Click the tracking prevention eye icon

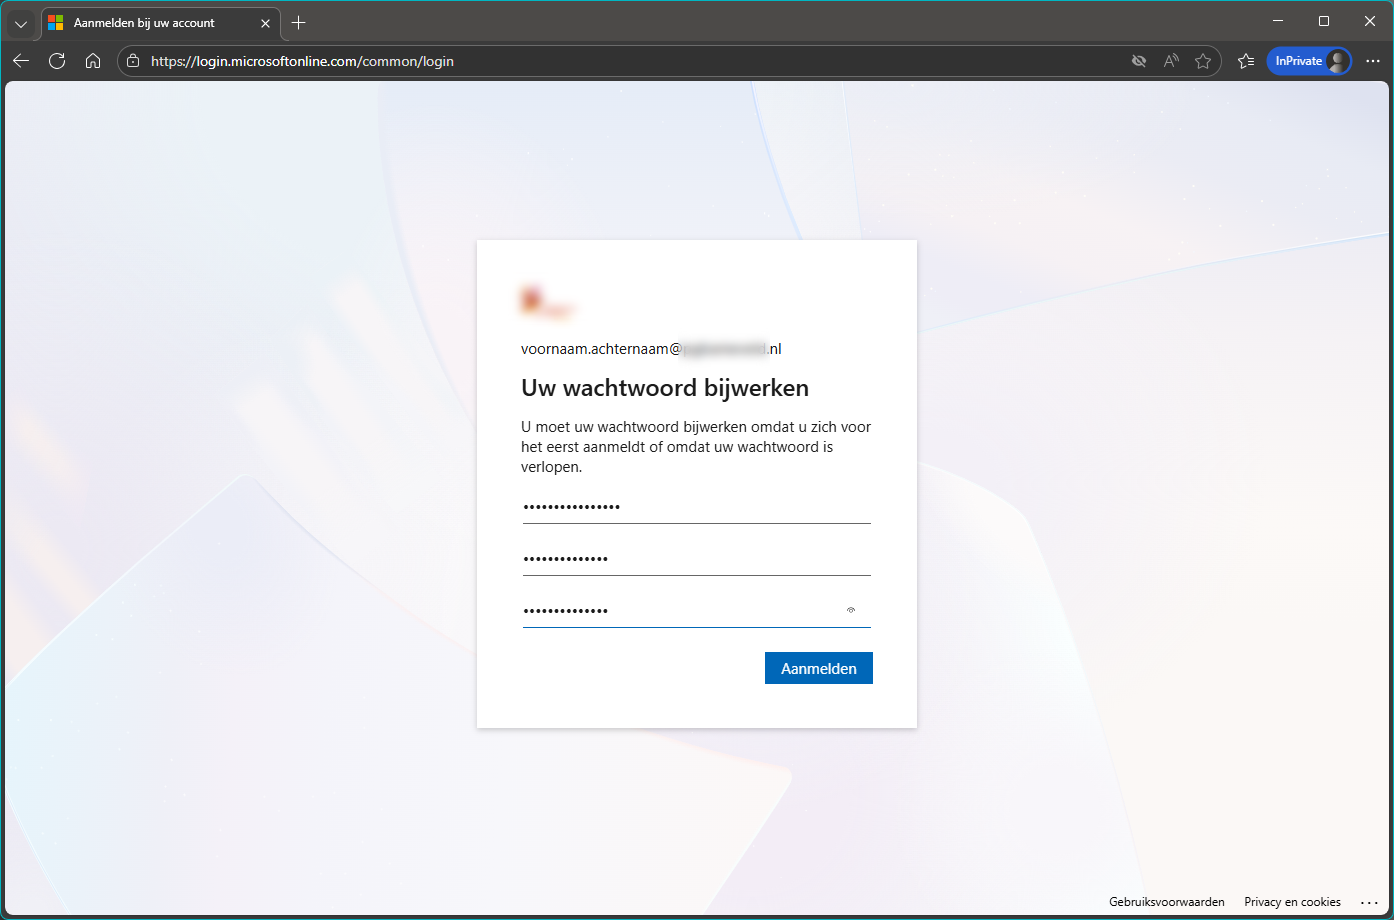click(1138, 61)
